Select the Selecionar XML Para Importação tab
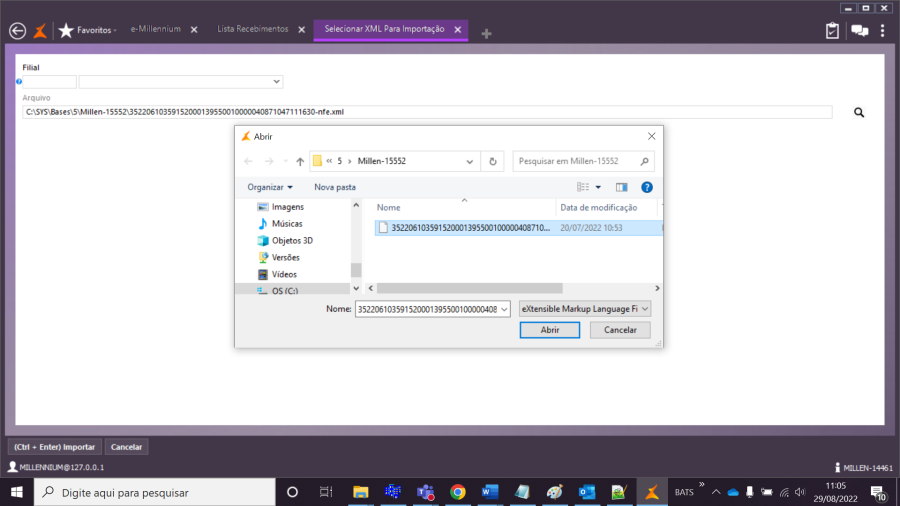 [x=384, y=29]
